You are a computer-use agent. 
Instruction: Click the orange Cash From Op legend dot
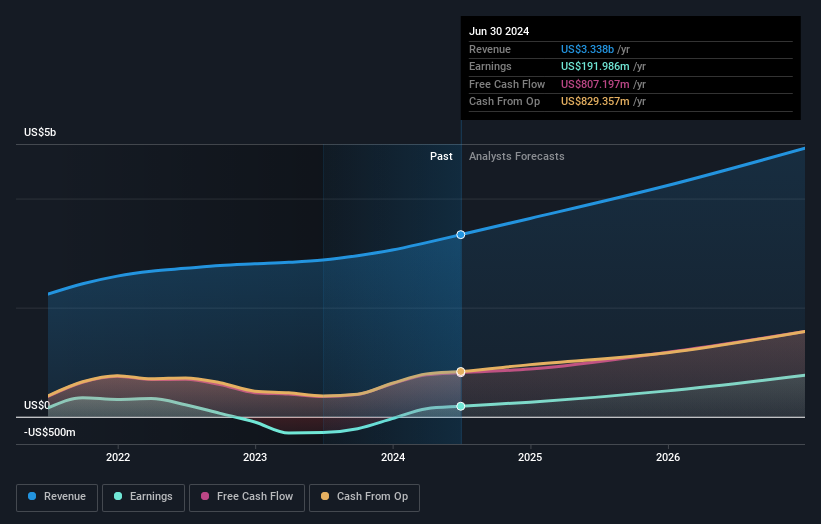325,496
